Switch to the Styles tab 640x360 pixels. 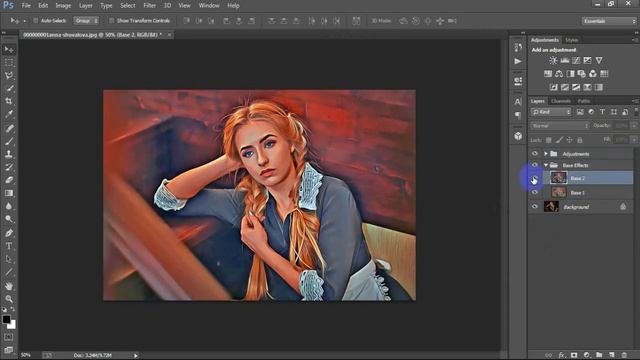(x=571, y=40)
